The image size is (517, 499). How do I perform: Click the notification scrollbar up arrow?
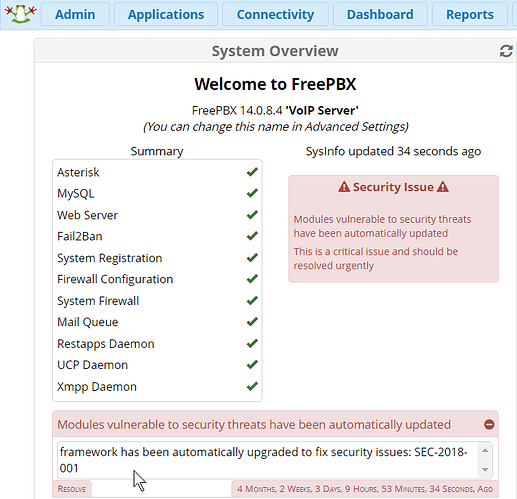pos(485,451)
